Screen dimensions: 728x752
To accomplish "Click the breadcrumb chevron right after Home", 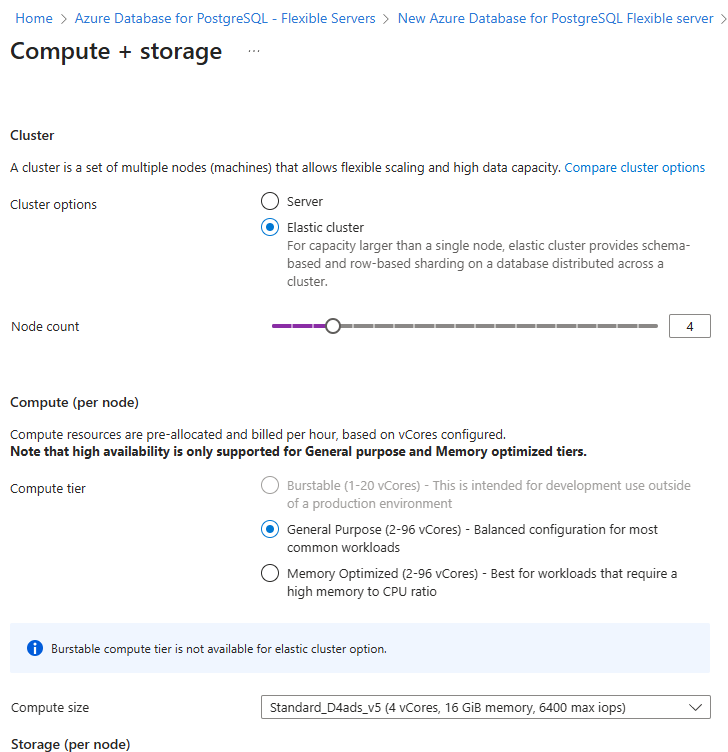I will point(64,19).
